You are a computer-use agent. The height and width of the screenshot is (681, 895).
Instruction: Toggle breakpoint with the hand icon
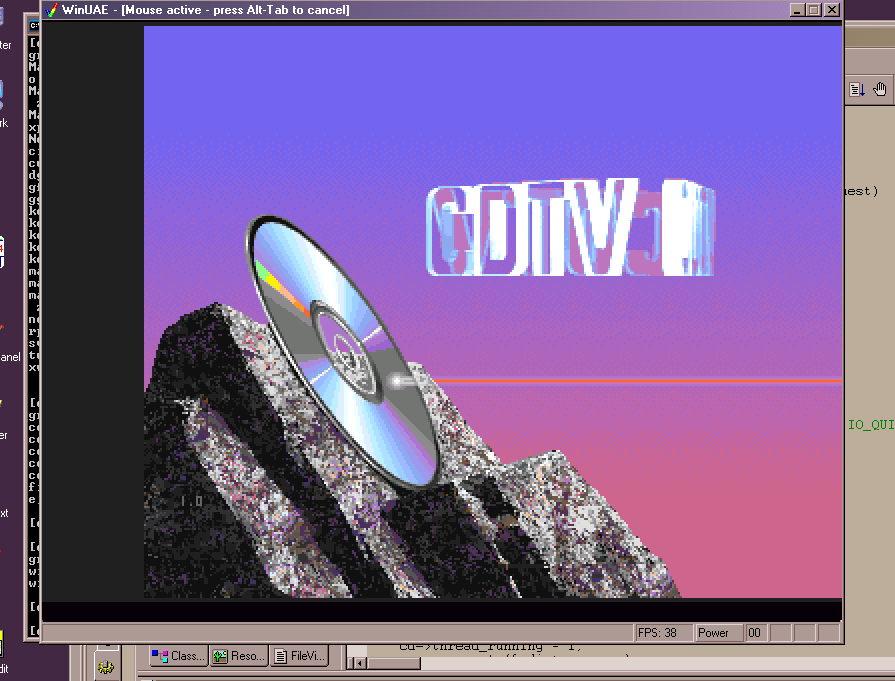click(880, 90)
